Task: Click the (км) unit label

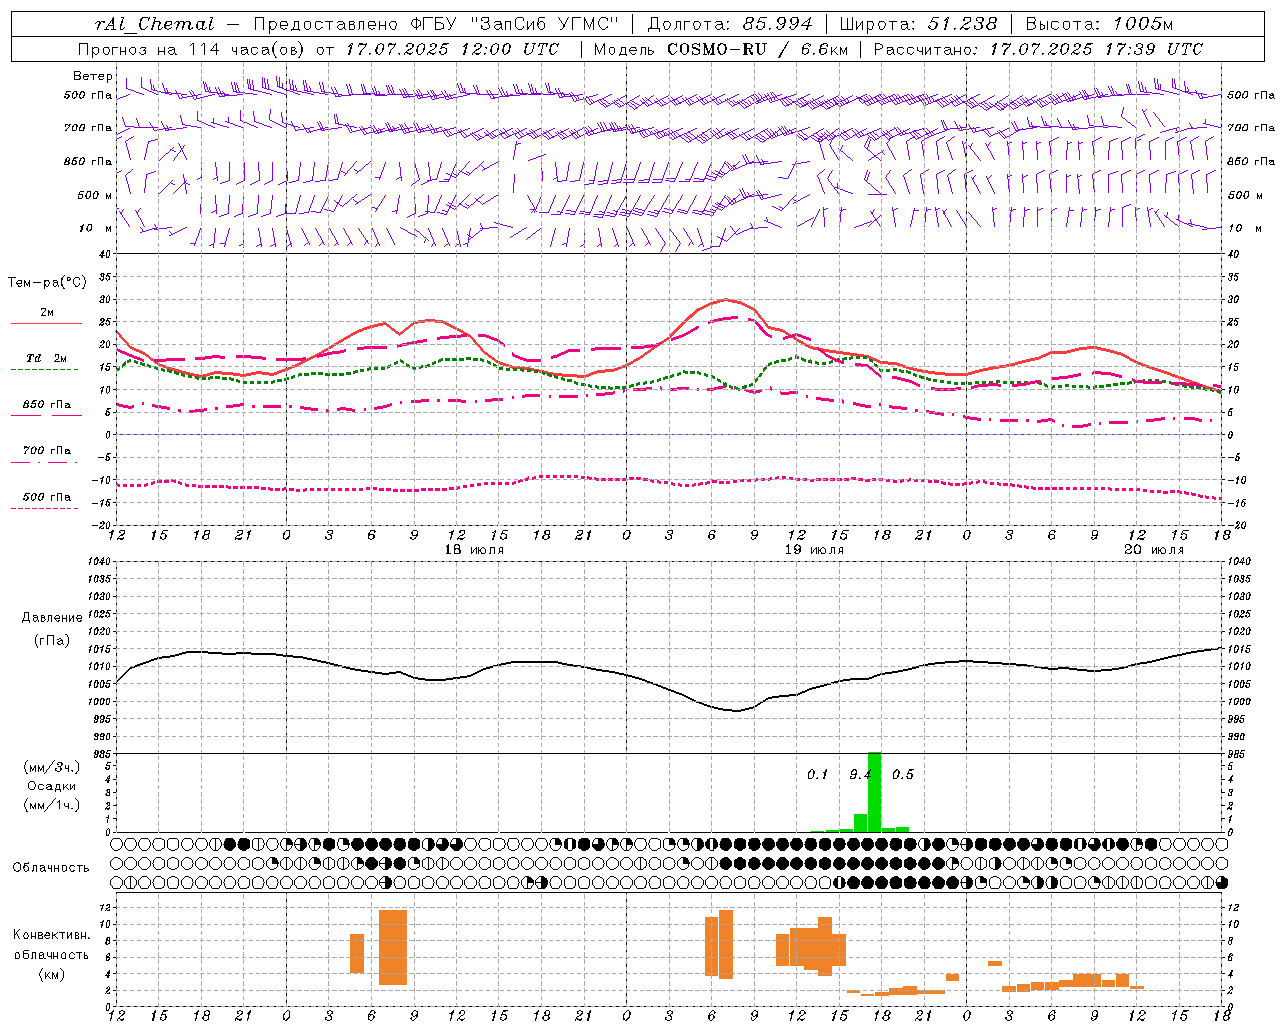Action: point(52,973)
